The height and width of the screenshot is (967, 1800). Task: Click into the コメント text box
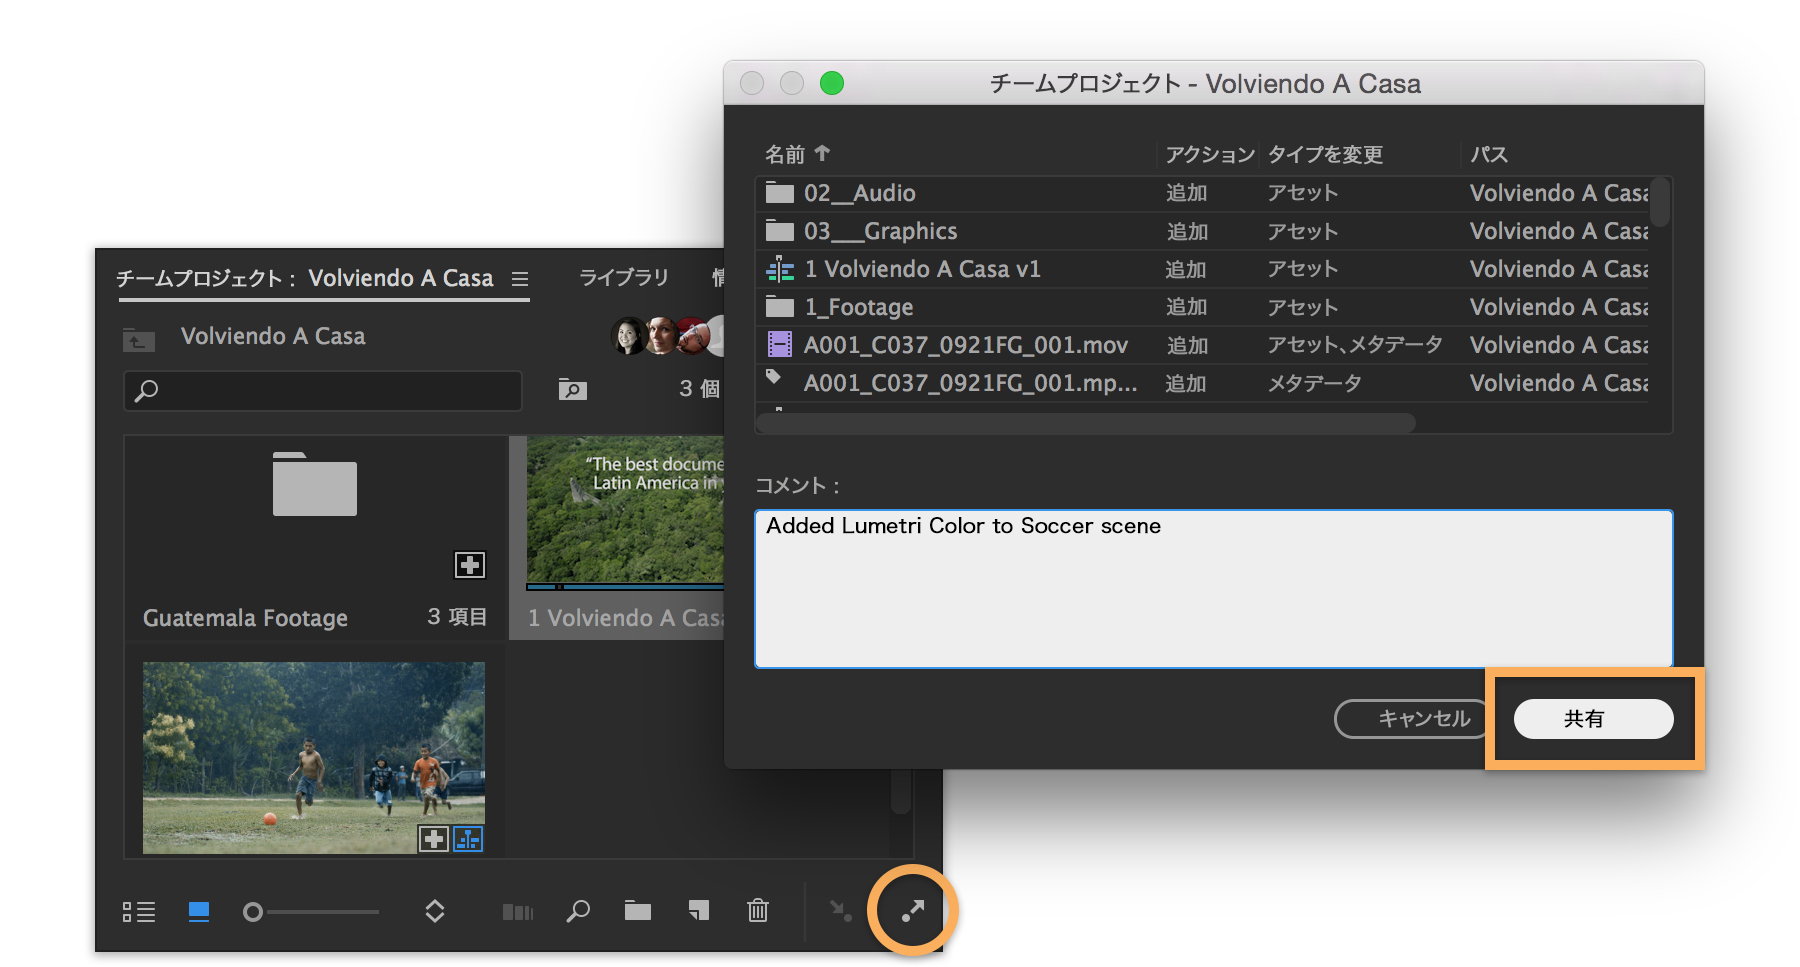point(1213,588)
